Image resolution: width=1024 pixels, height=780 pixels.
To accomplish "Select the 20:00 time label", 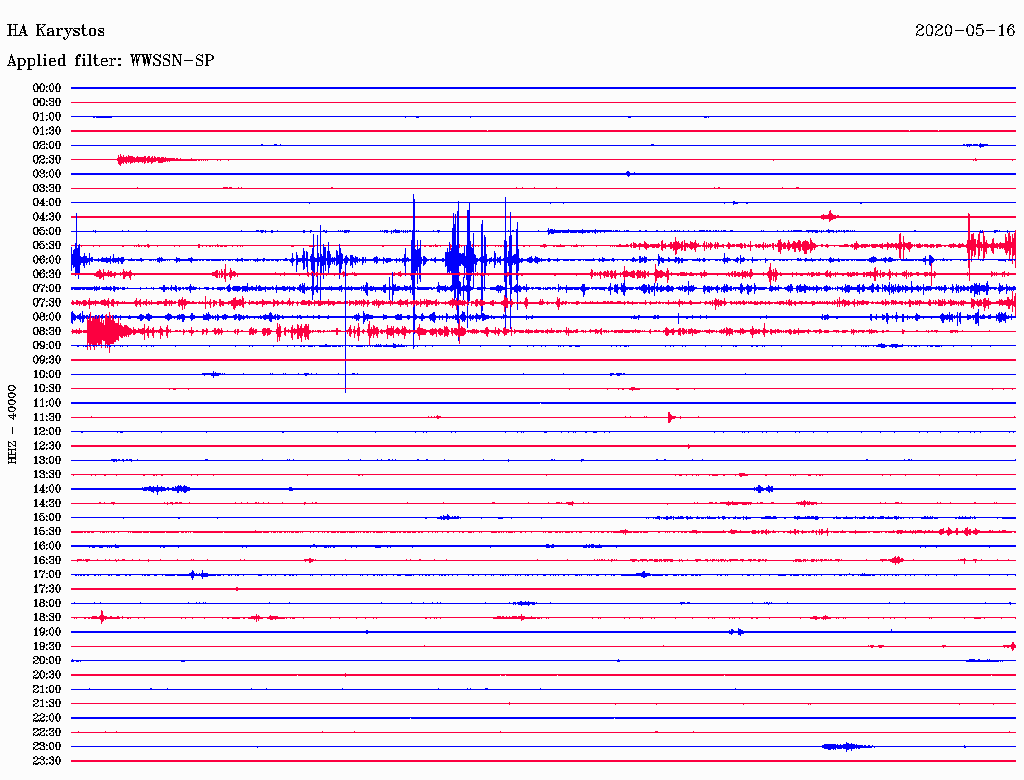I will [x=47, y=660].
